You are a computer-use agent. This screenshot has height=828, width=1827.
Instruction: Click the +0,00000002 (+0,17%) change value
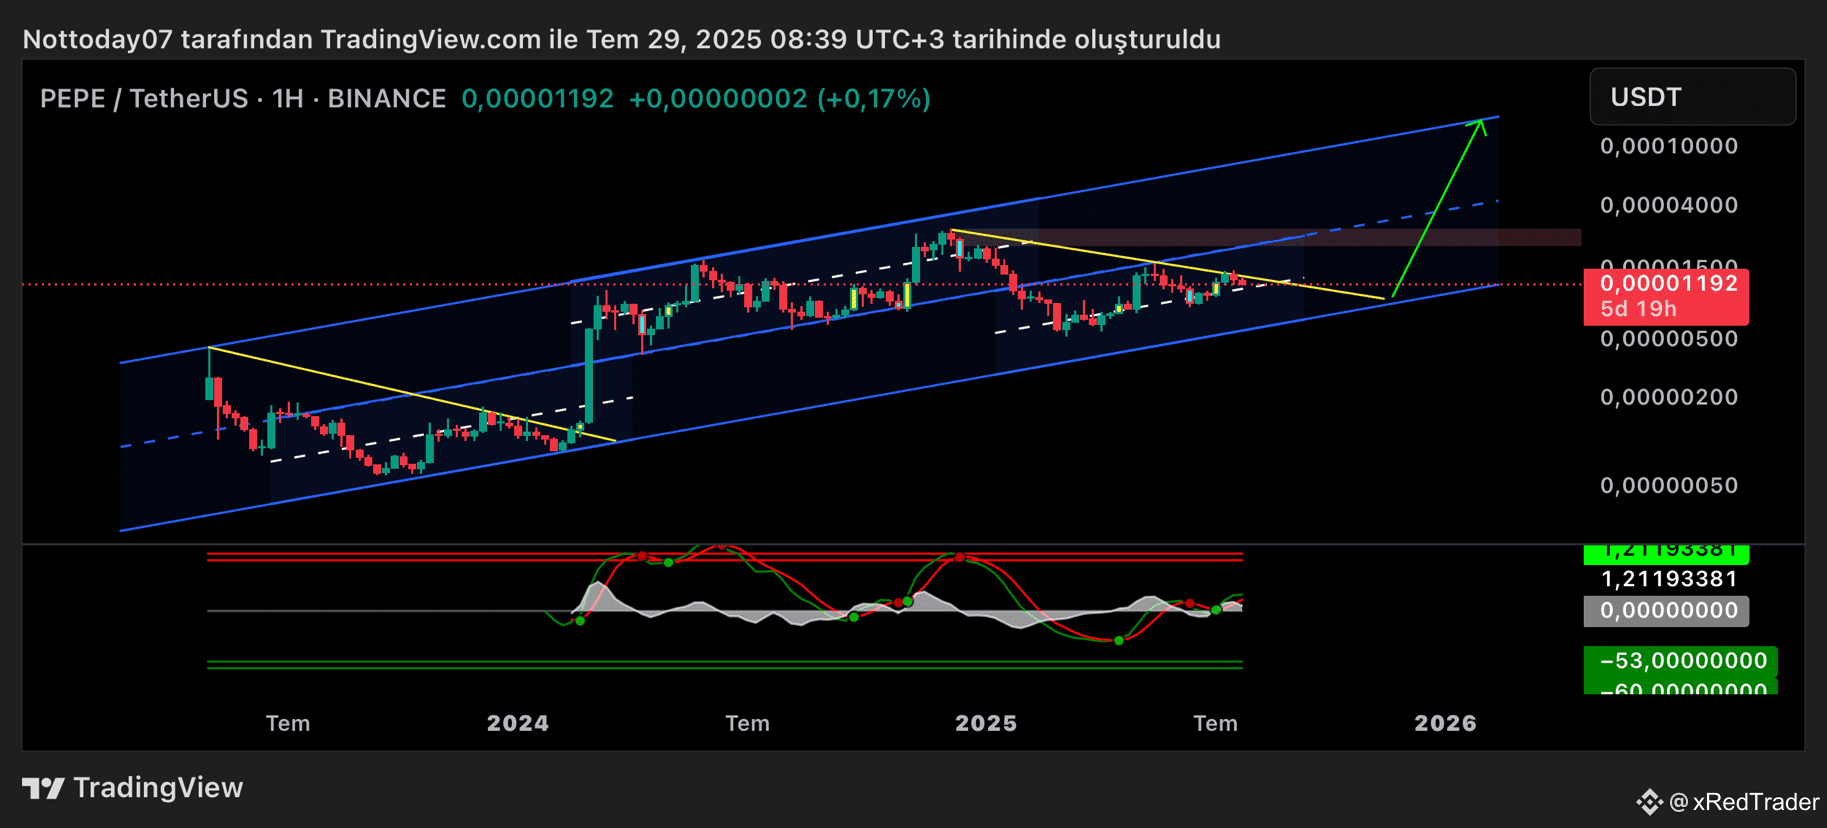click(780, 99)
